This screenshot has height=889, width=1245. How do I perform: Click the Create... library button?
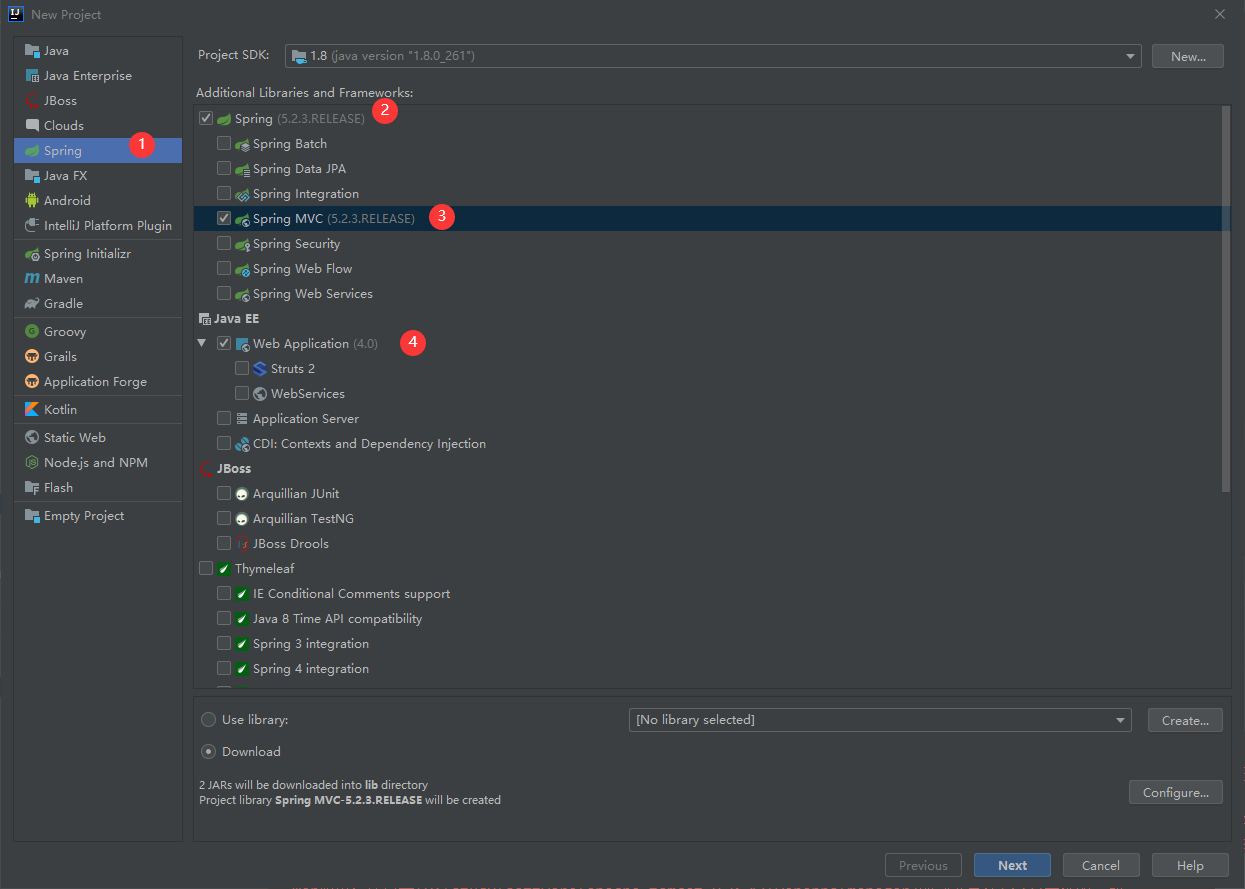[1186, 720]
